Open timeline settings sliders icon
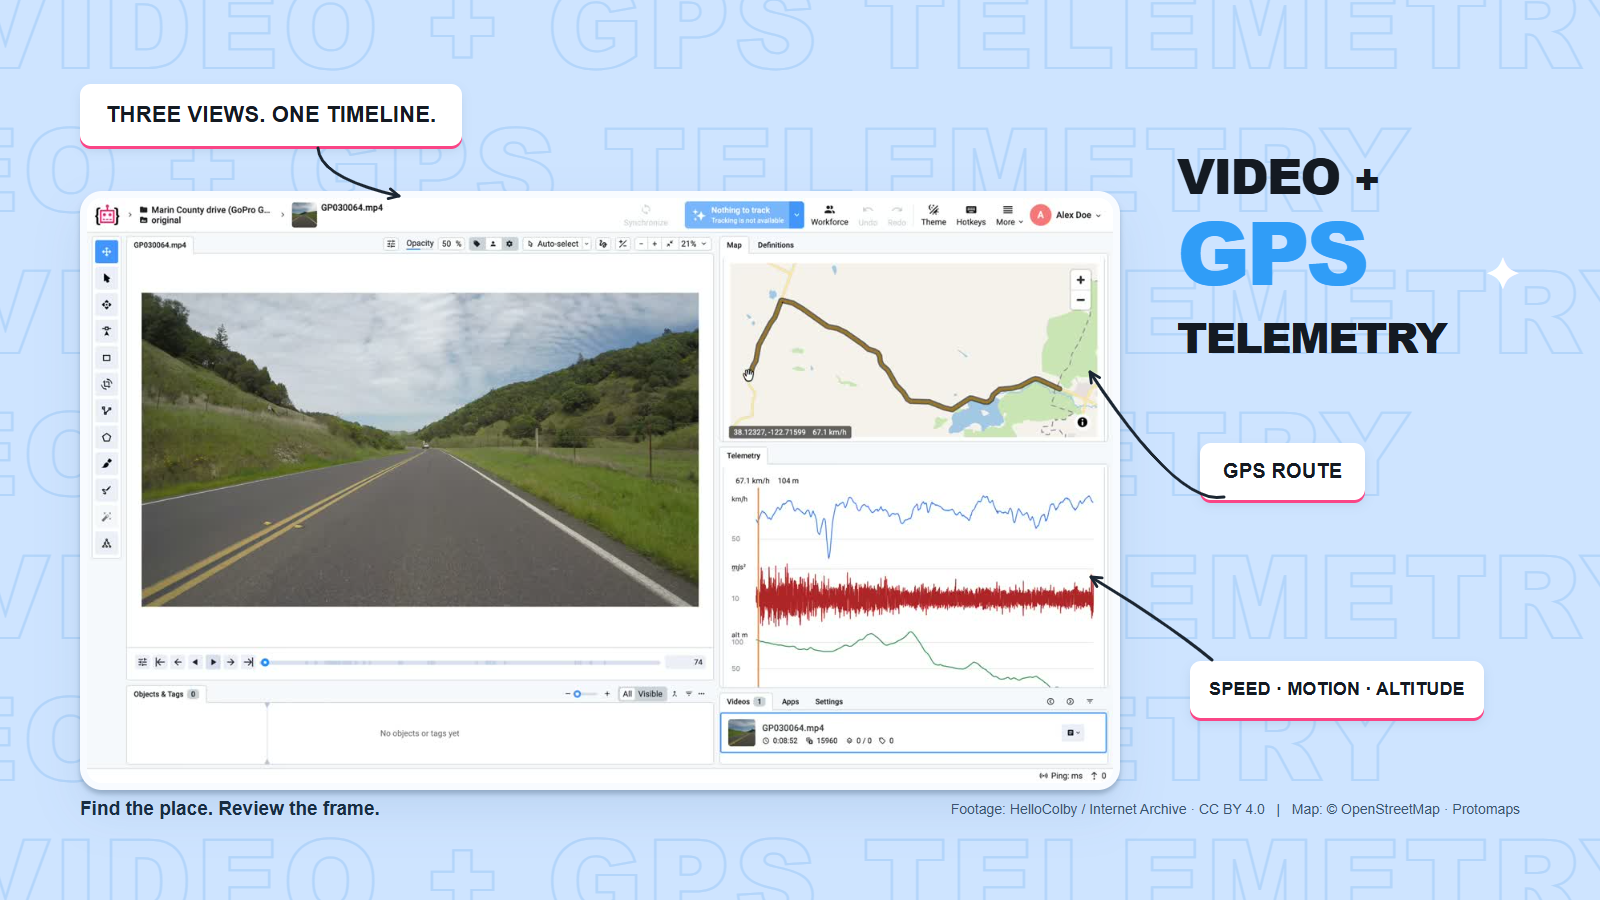The image size is (1600, 900). pos(142,662)
